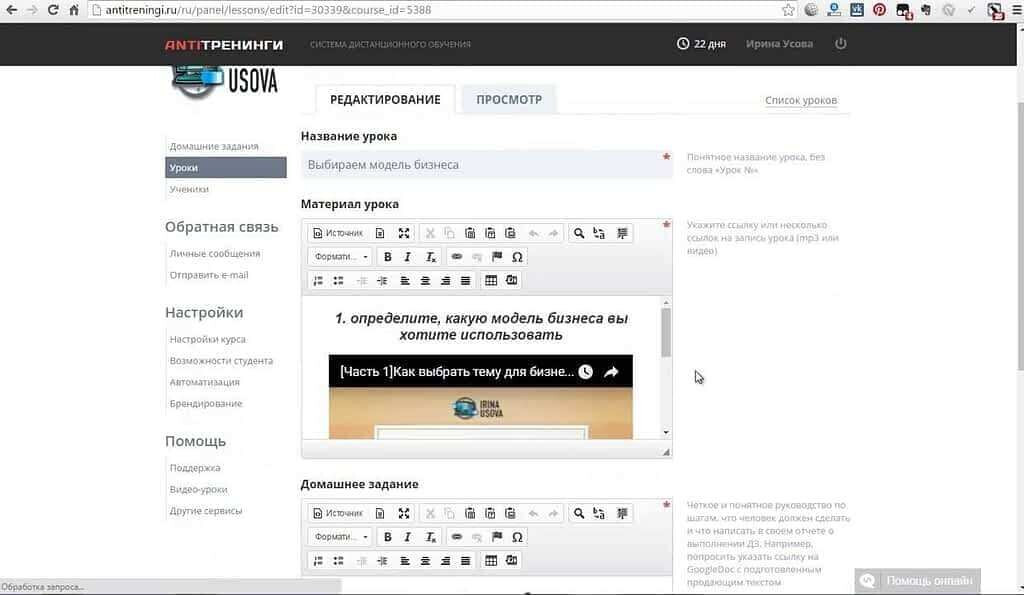Screen dimensions: 1024x595
Task: Center text in Материал урока editor
Action: point(425,280)
